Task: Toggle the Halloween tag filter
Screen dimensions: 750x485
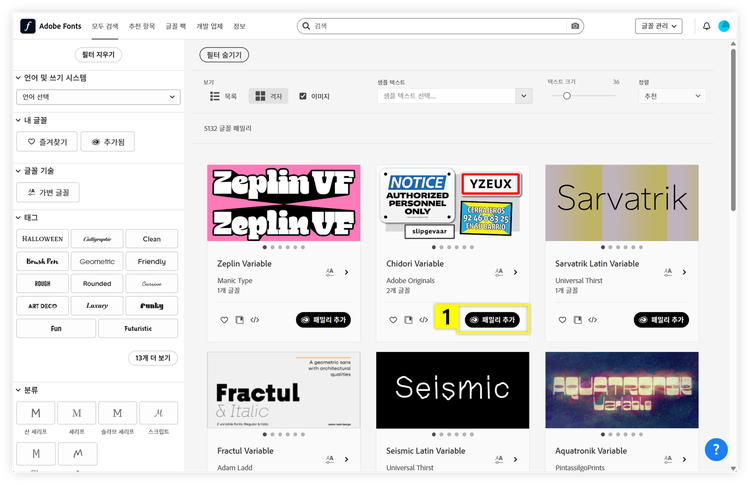Action: 43,239
